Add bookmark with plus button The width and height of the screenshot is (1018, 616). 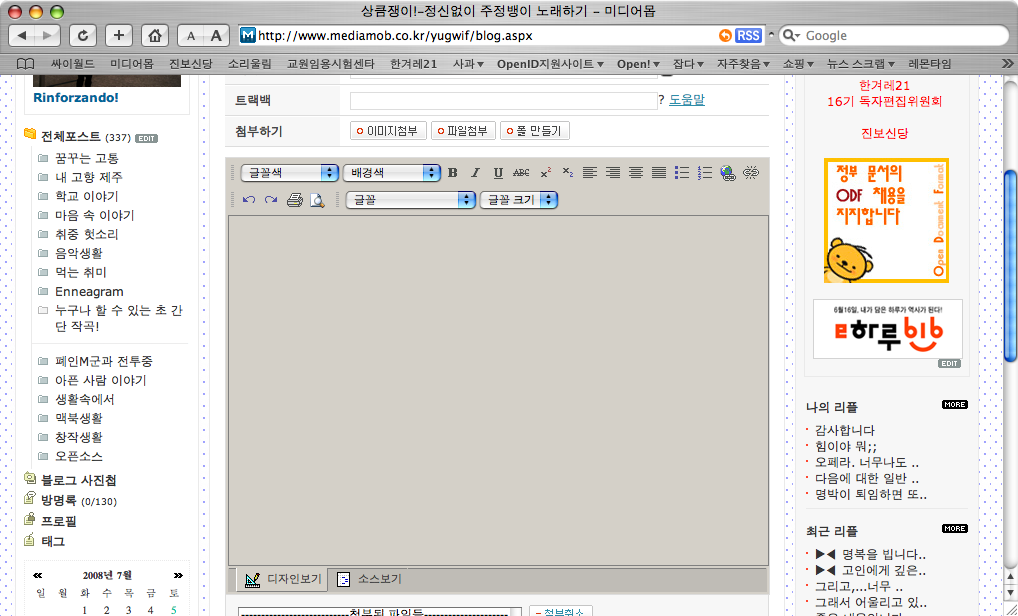coord(118,36)
